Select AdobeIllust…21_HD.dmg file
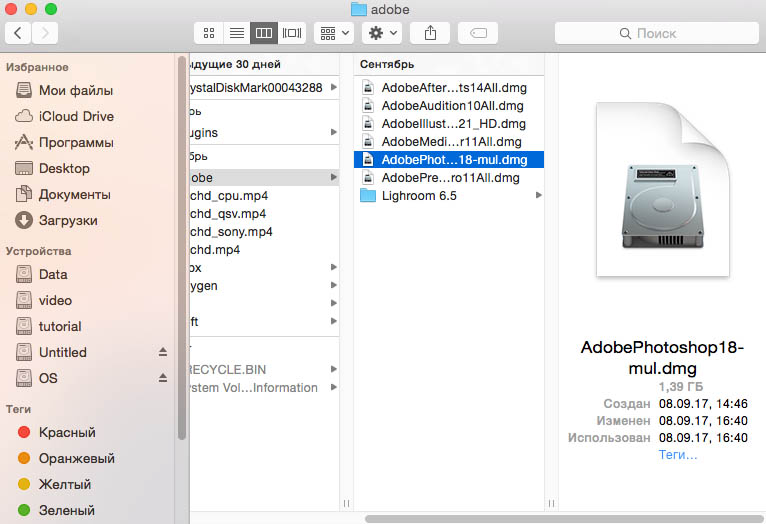 [x=448, y=124]
